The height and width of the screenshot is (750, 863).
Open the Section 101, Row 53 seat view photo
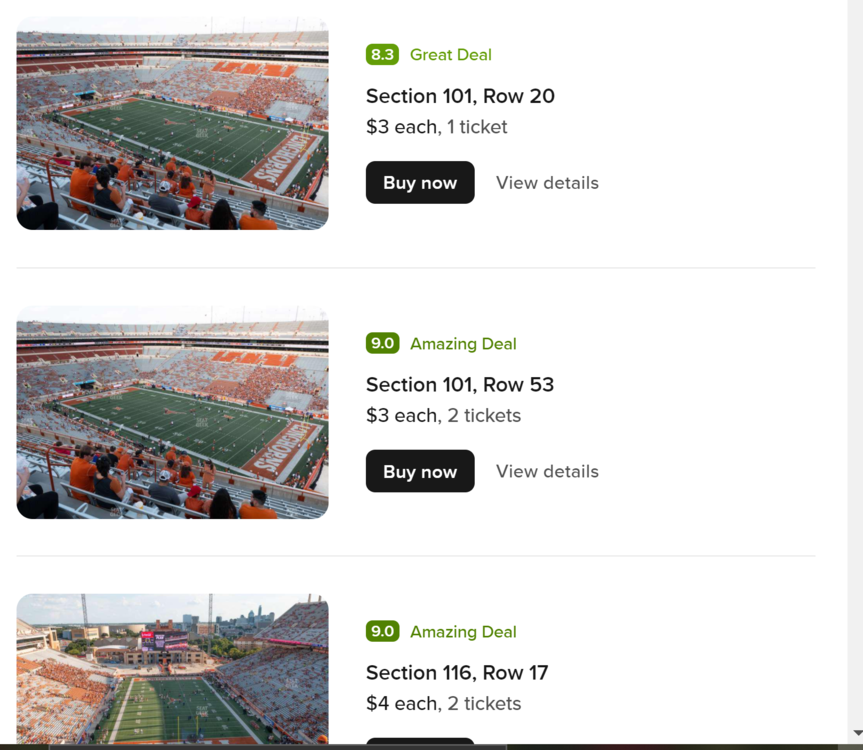click(172, 412)
